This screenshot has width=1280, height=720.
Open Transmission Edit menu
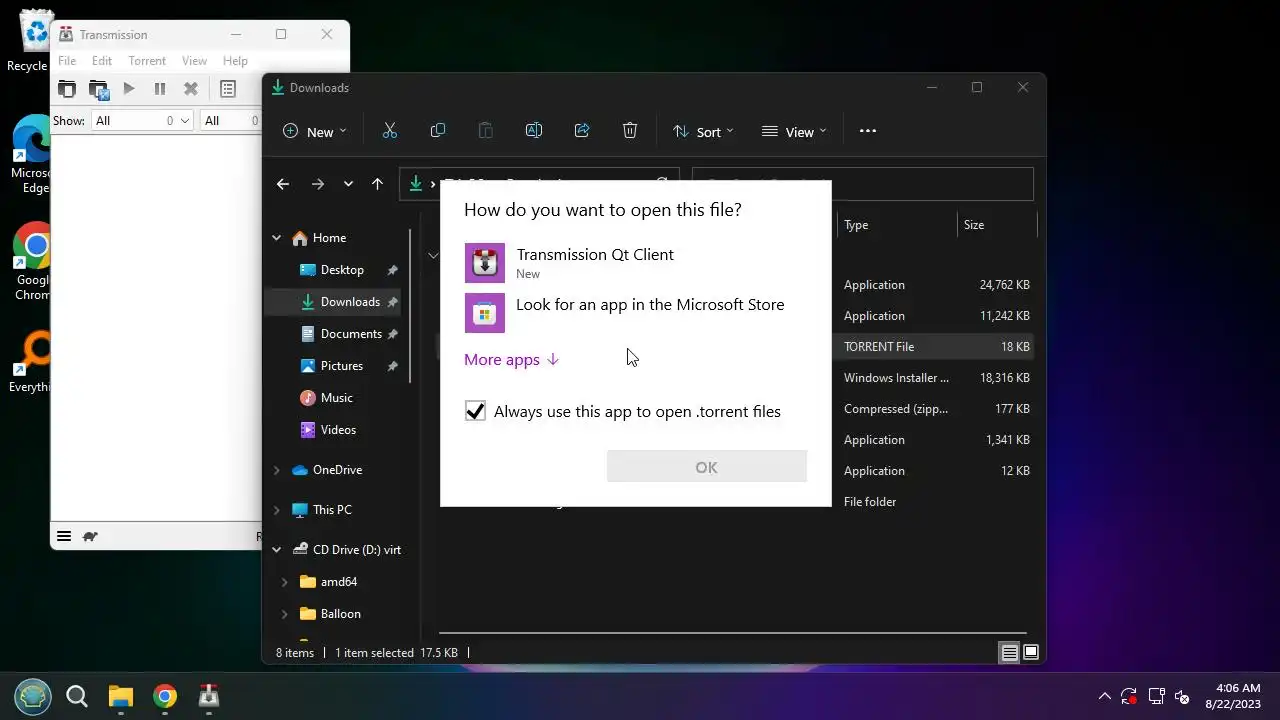tap(102, 61)
